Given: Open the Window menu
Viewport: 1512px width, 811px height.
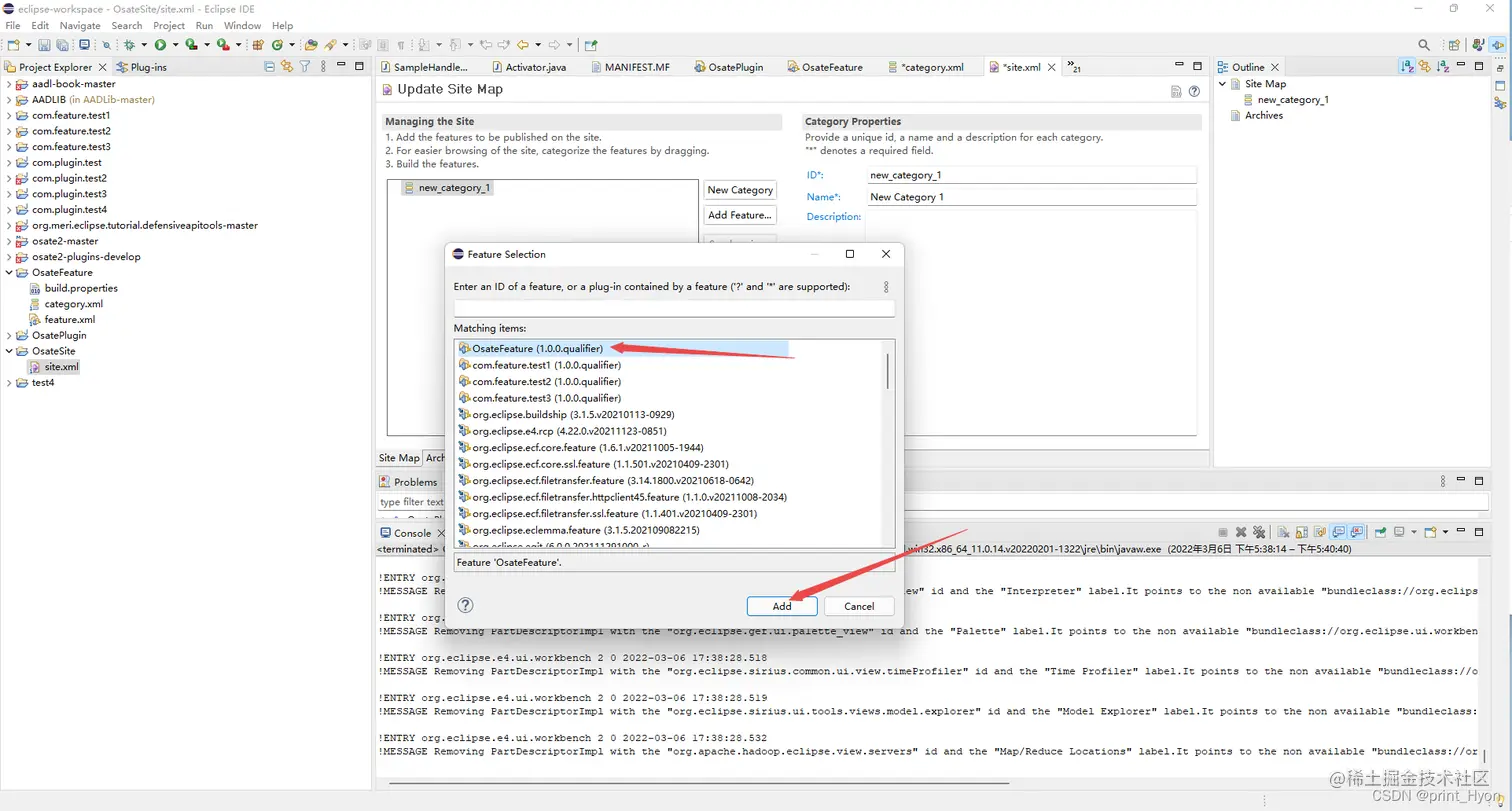Looking at the screenshot, I should [x=242, y=25].
